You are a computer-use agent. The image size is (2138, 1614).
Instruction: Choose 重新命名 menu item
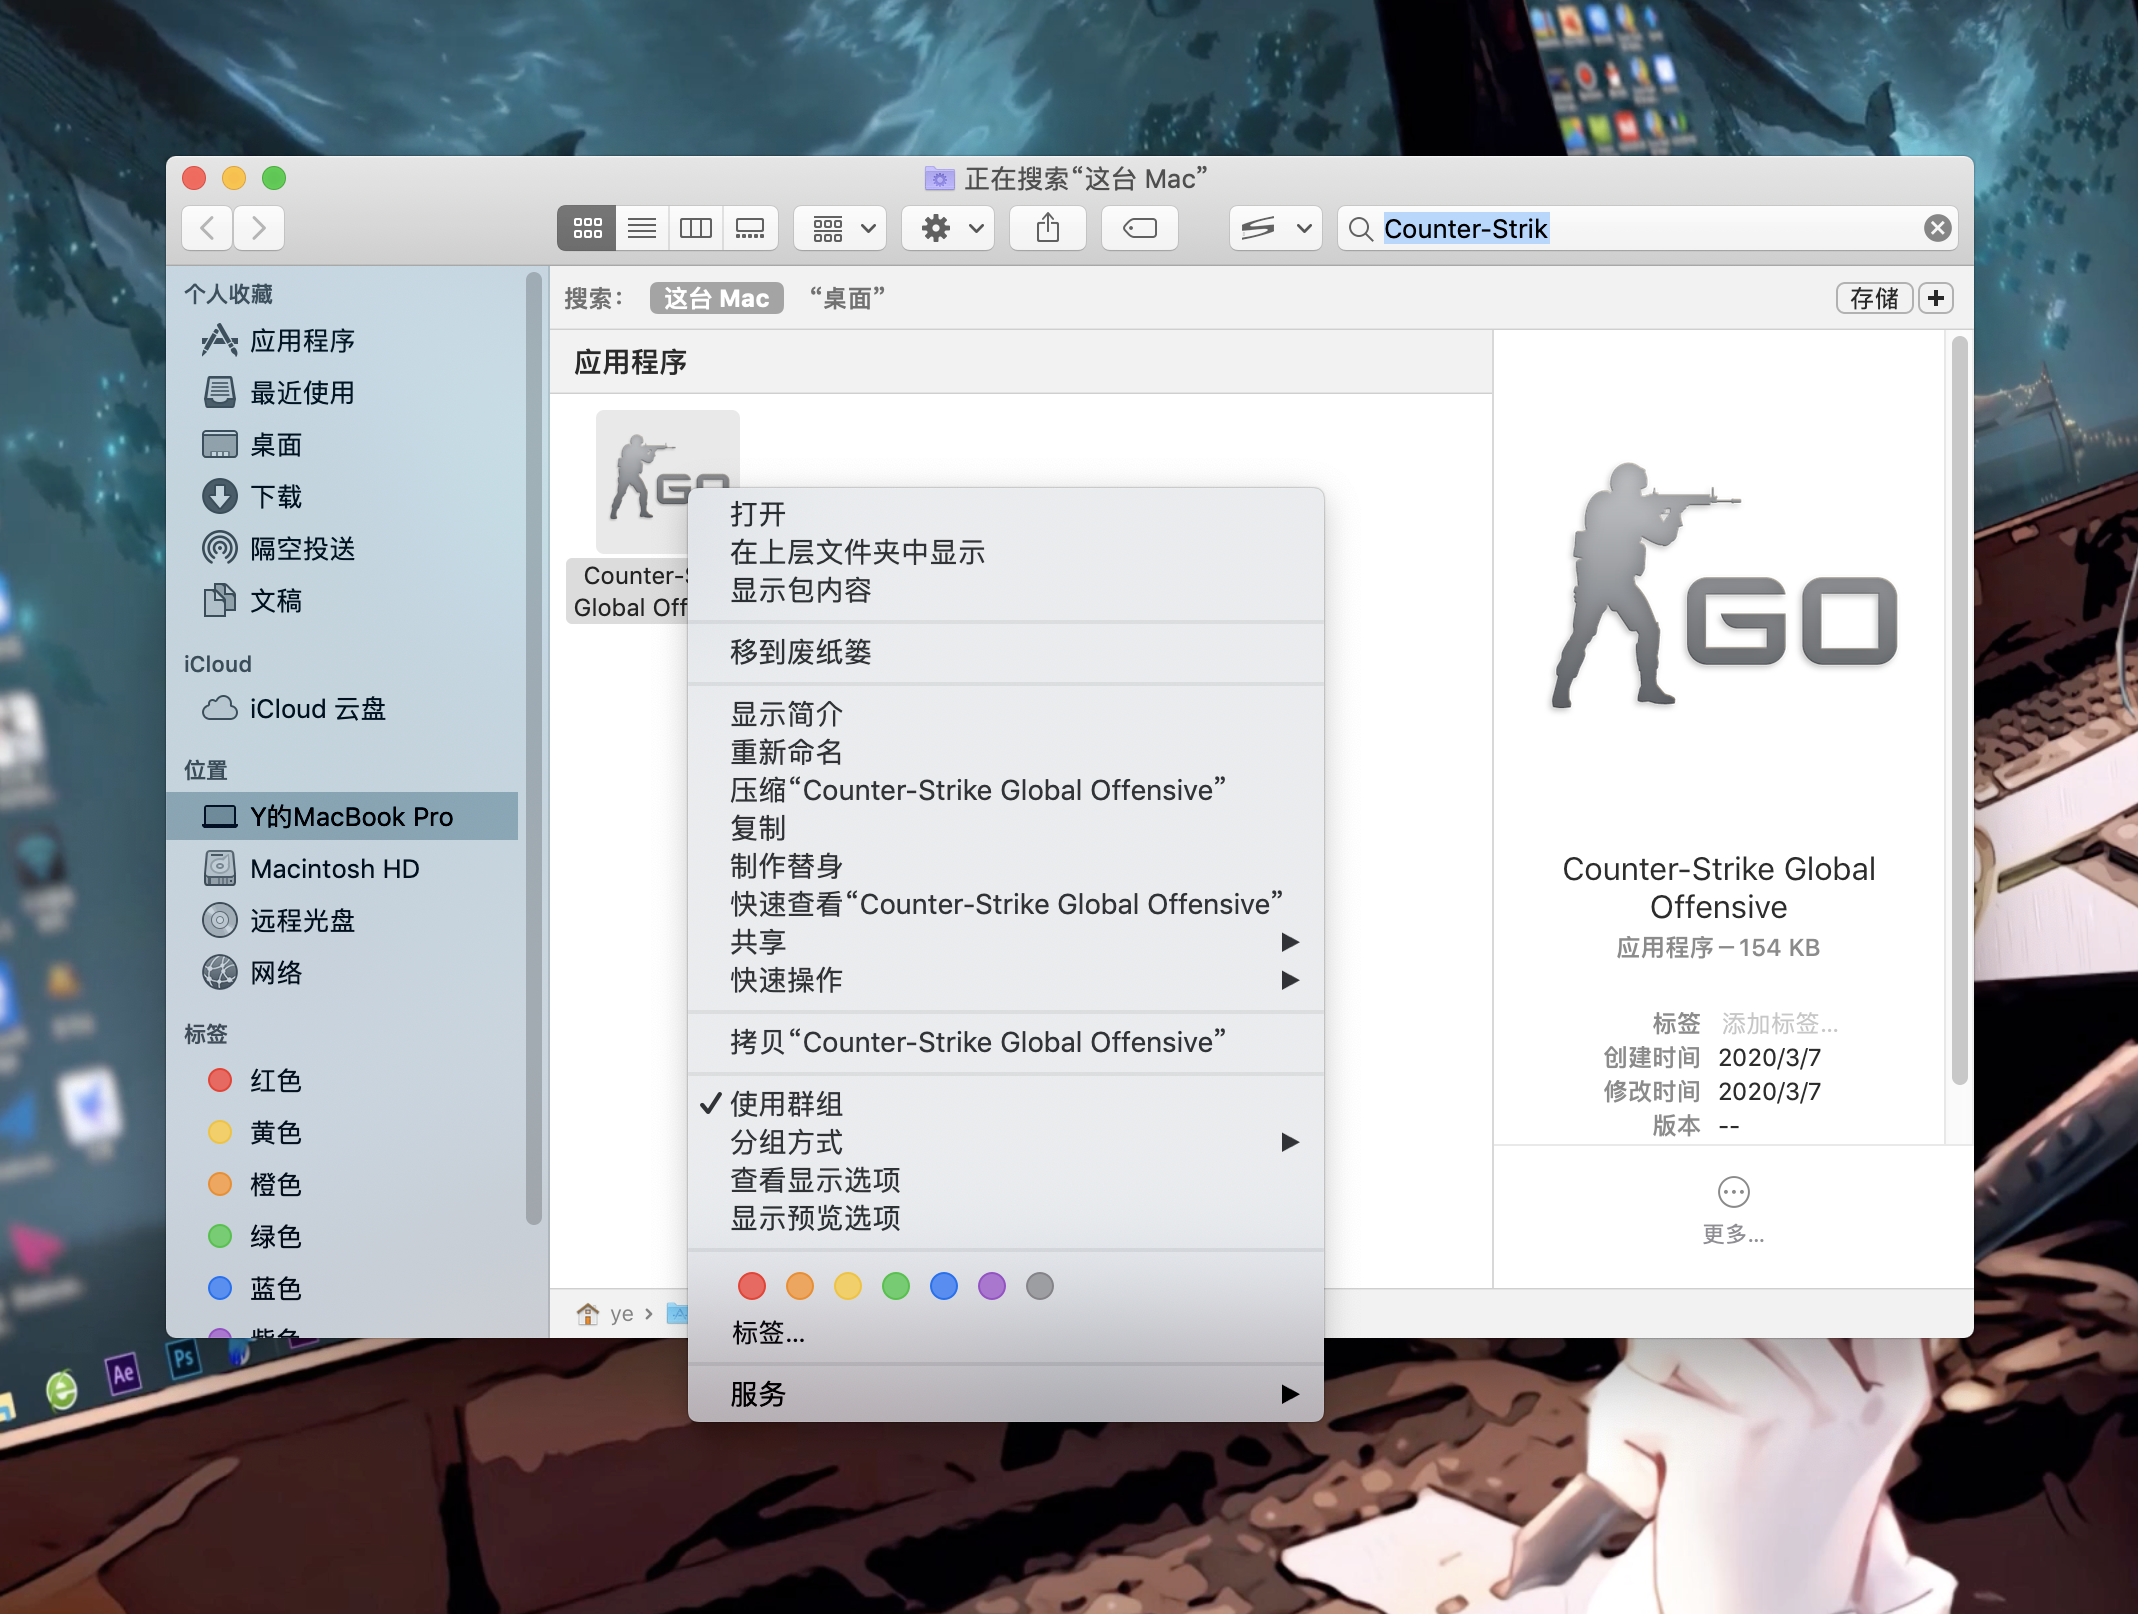1006,752
